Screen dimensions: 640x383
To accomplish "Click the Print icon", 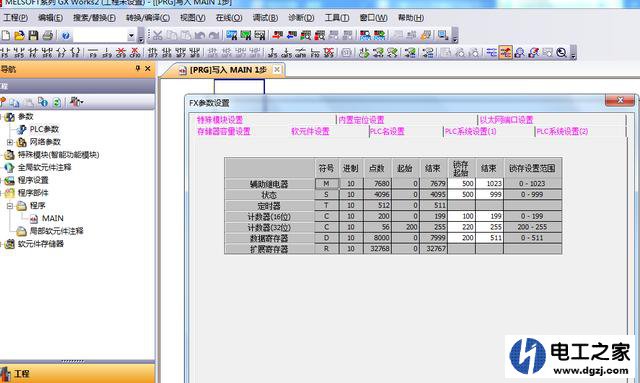I will (x=47, y=36).
